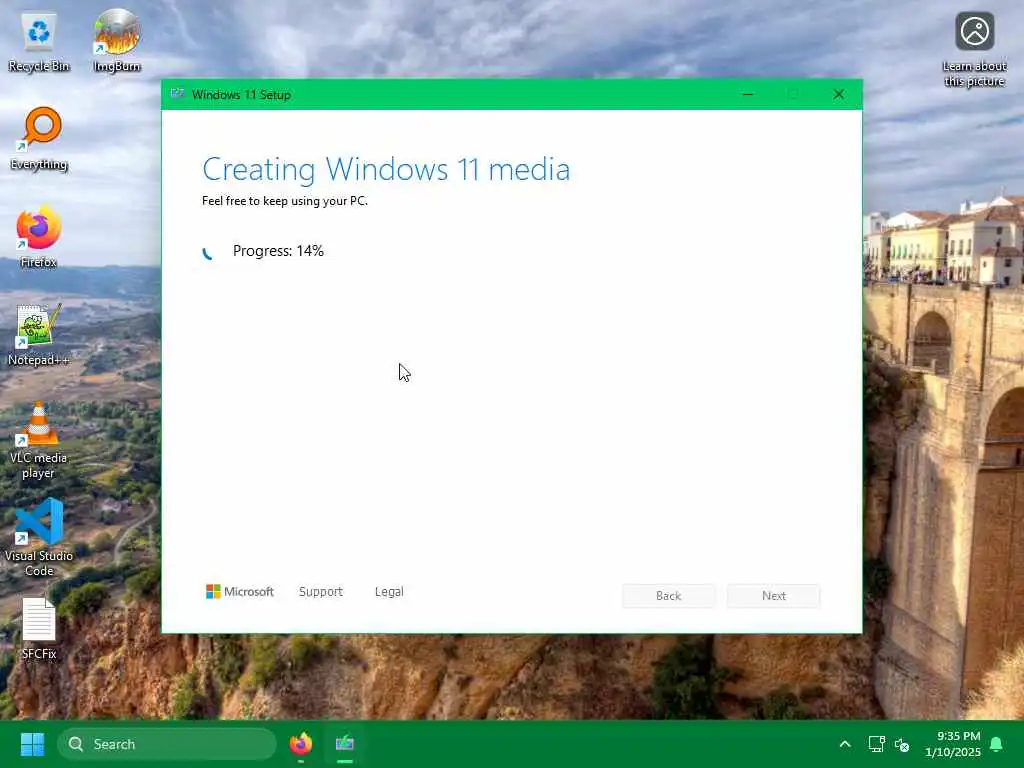Open the notification bell icon
1024x768 pixels.
(x=997, y=744)
